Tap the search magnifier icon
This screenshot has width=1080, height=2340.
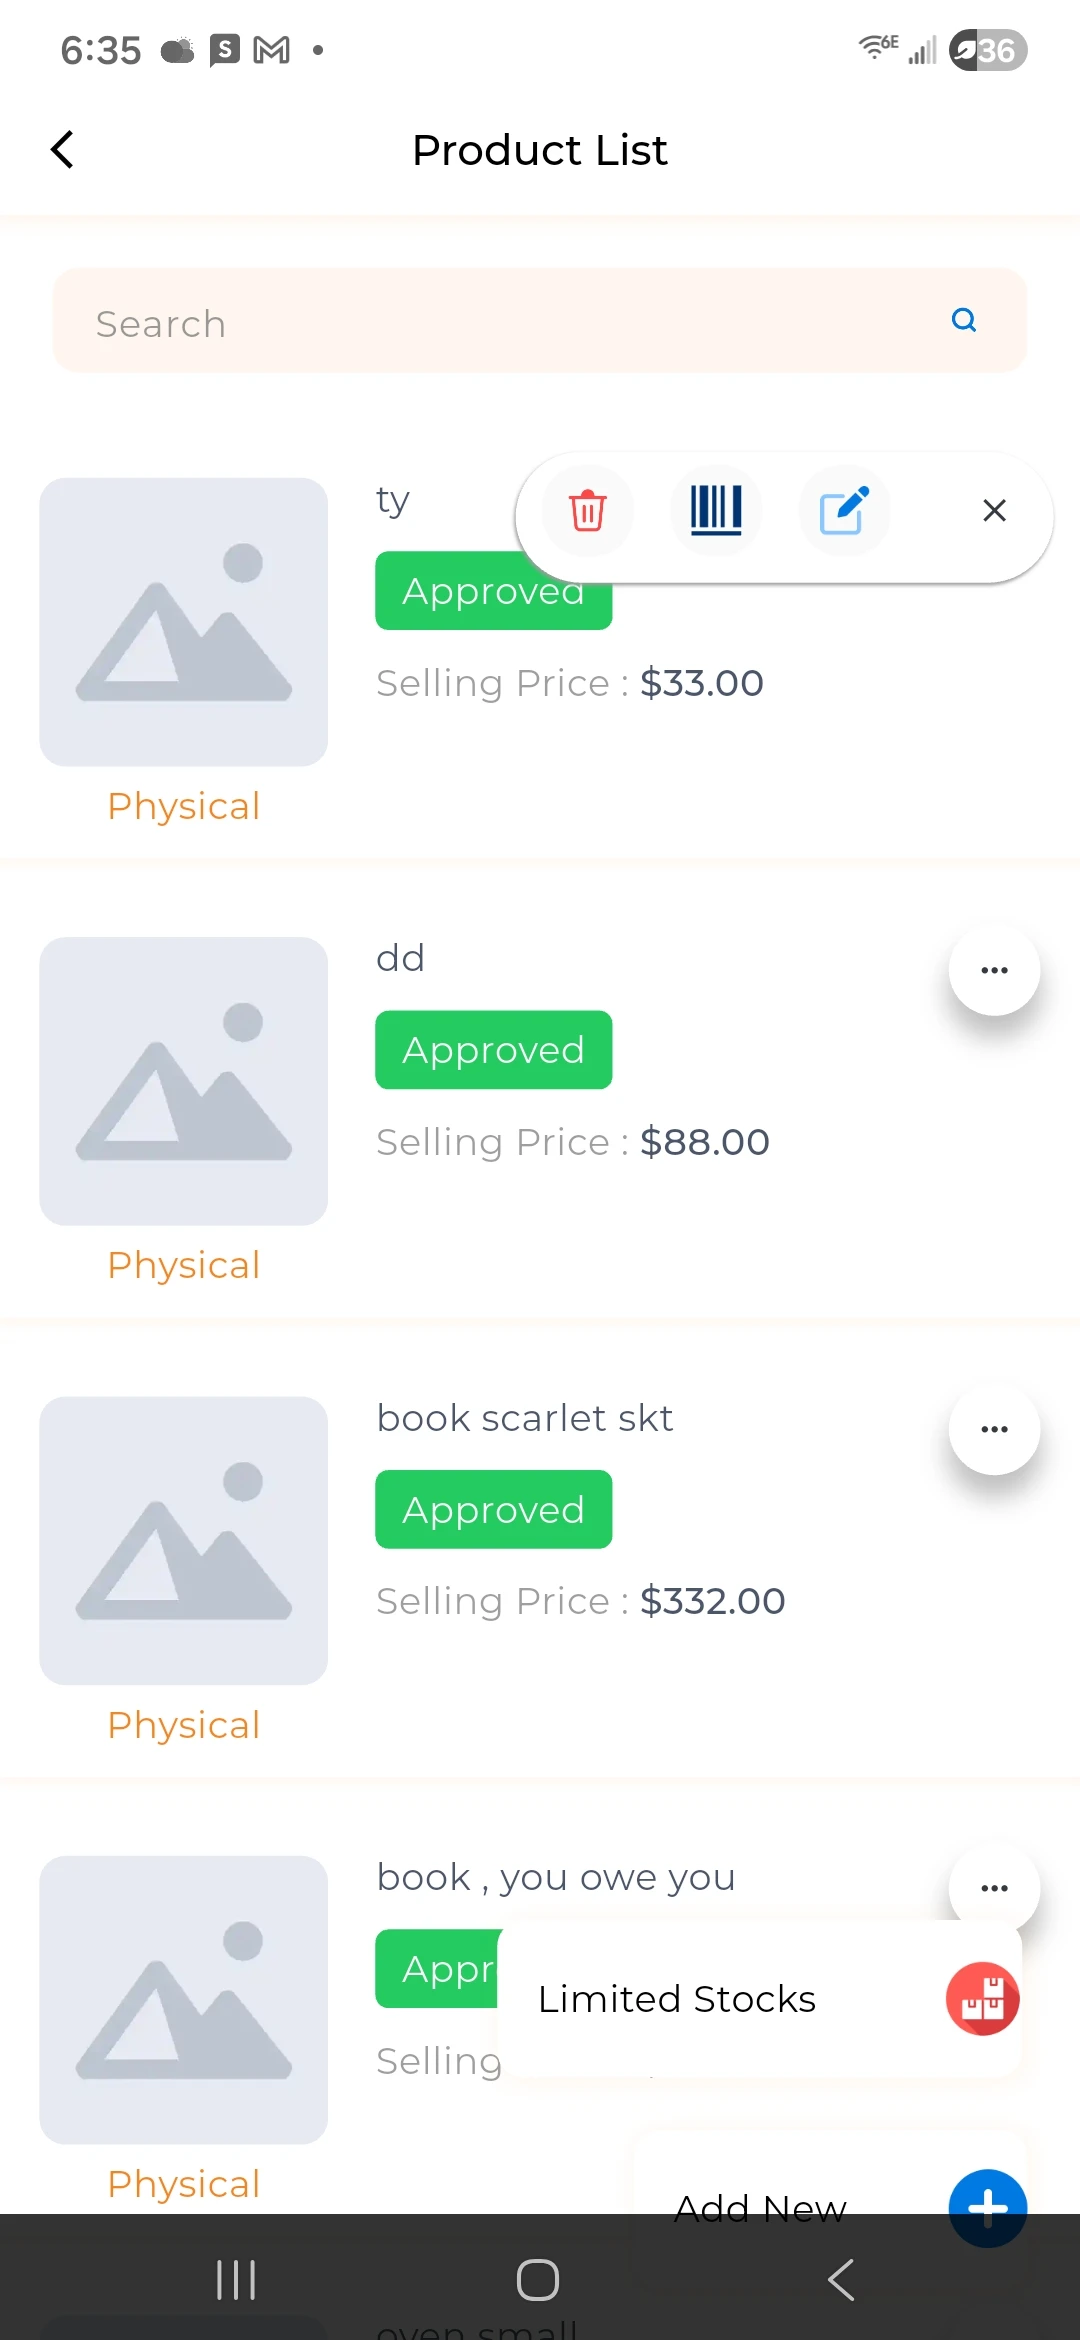[964, 321]
